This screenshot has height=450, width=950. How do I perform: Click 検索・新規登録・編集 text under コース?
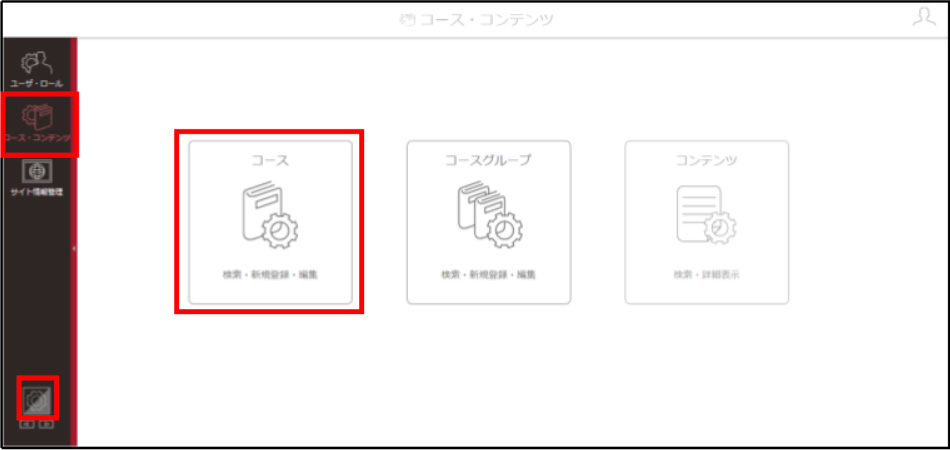[270, 274]
